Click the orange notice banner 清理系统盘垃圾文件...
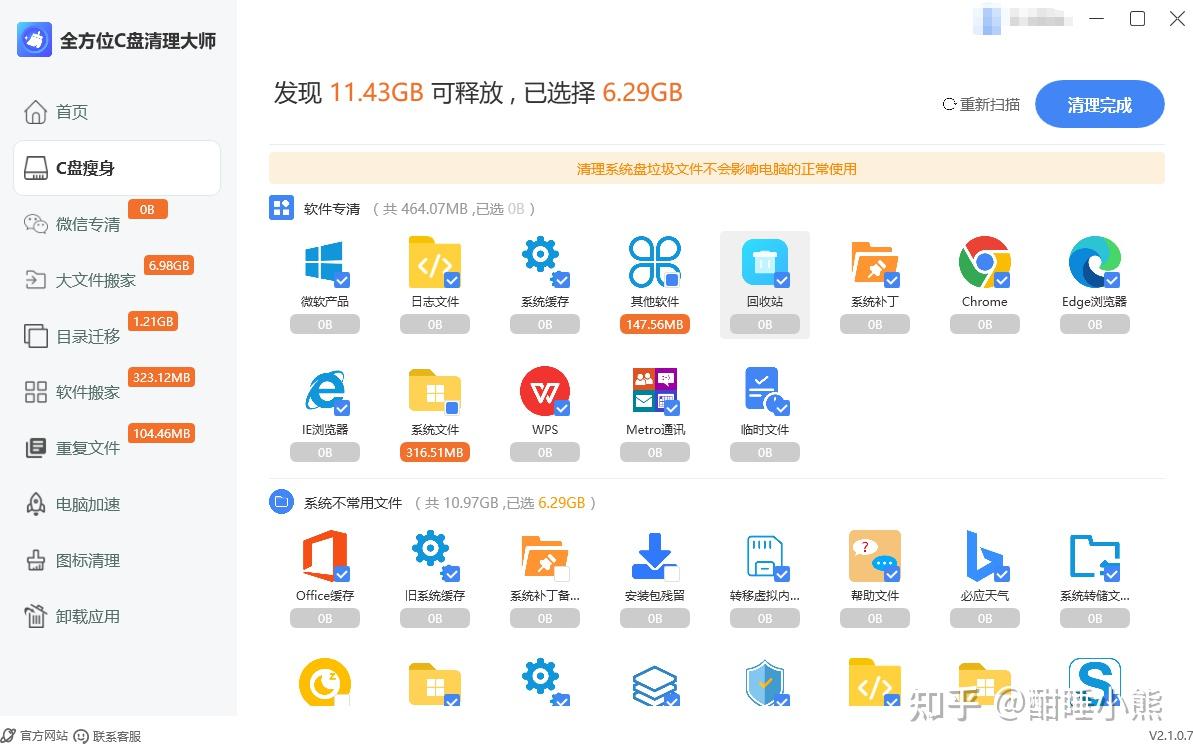 [717, 169]
